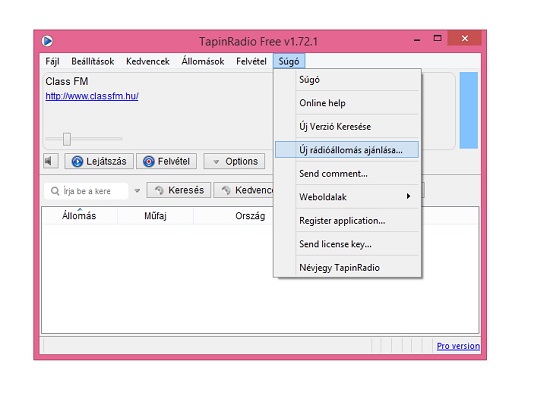Select Új rádióállomás ajánlása...

[347, 150]
